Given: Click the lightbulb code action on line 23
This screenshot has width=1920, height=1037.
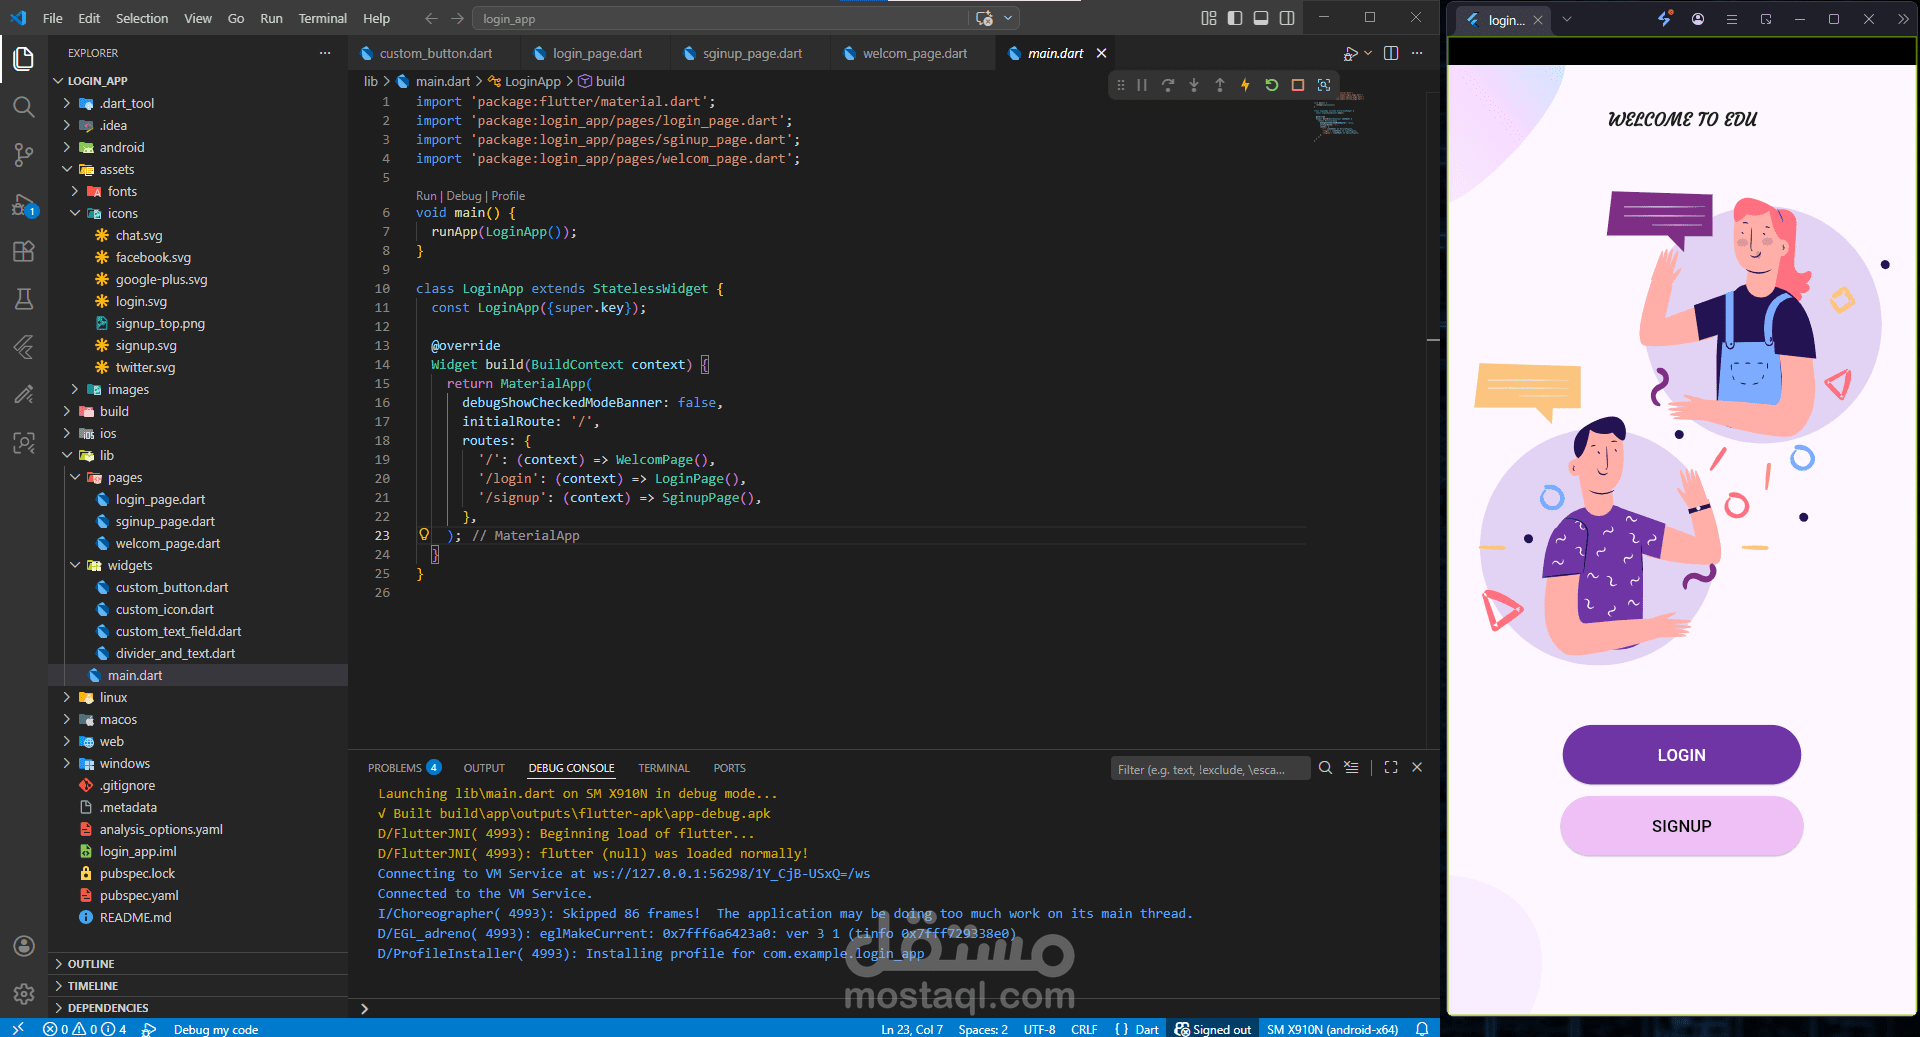Looking at the screenshot, I should [x=424, y=535].
